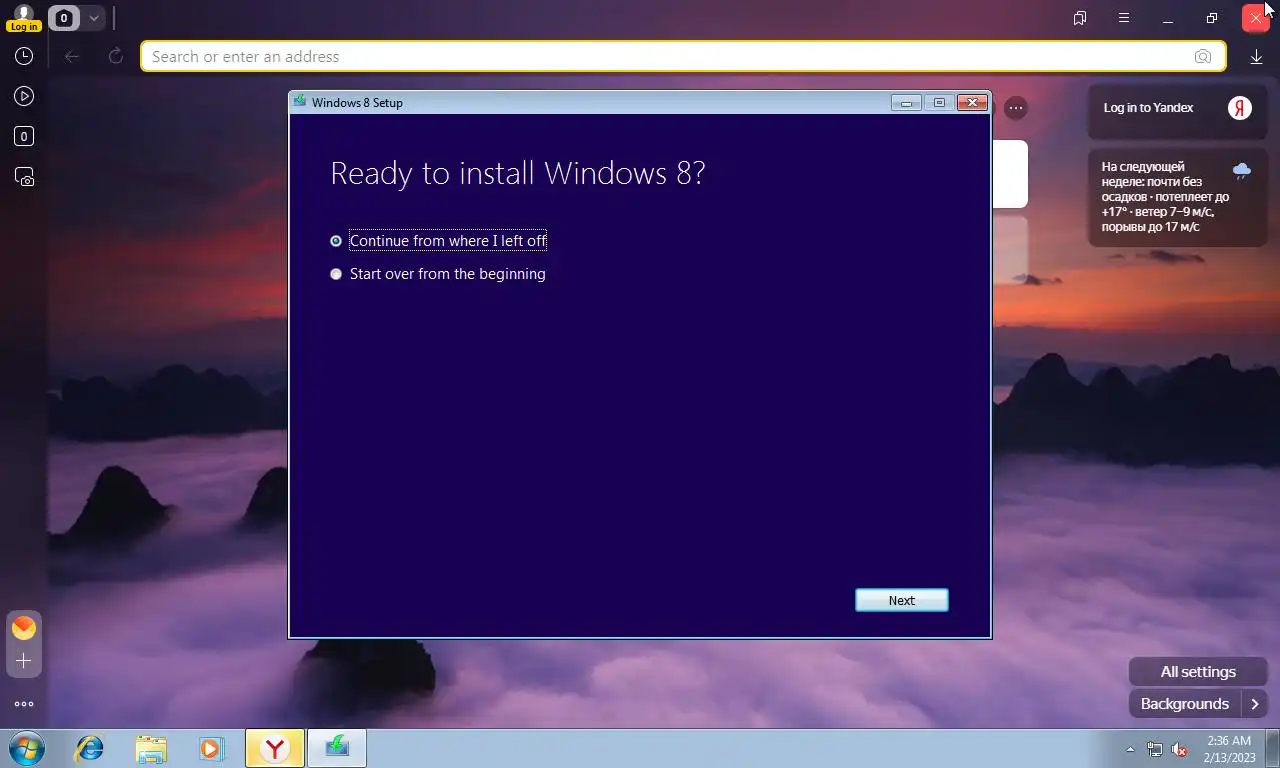Restore down the Yandex browser window
This screenshot has height=768, width=1280.
coord(1212,18)
